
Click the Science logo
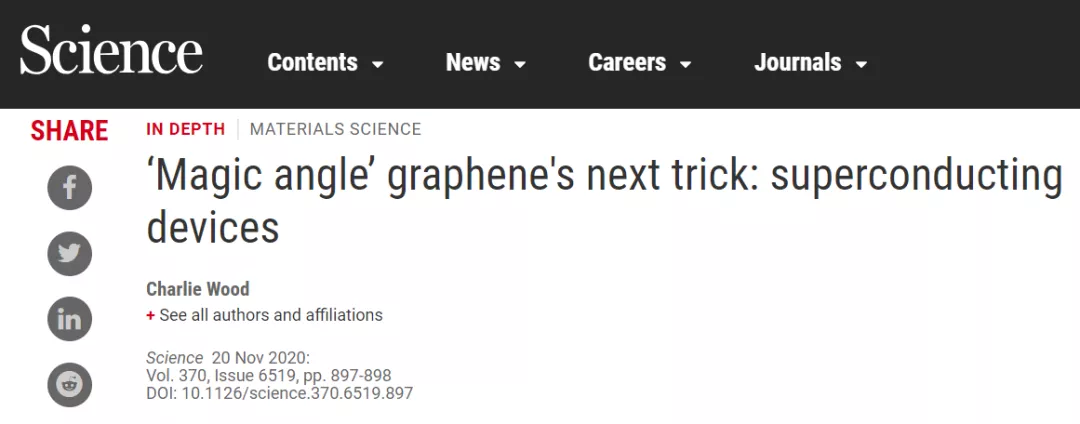(111, 50)
